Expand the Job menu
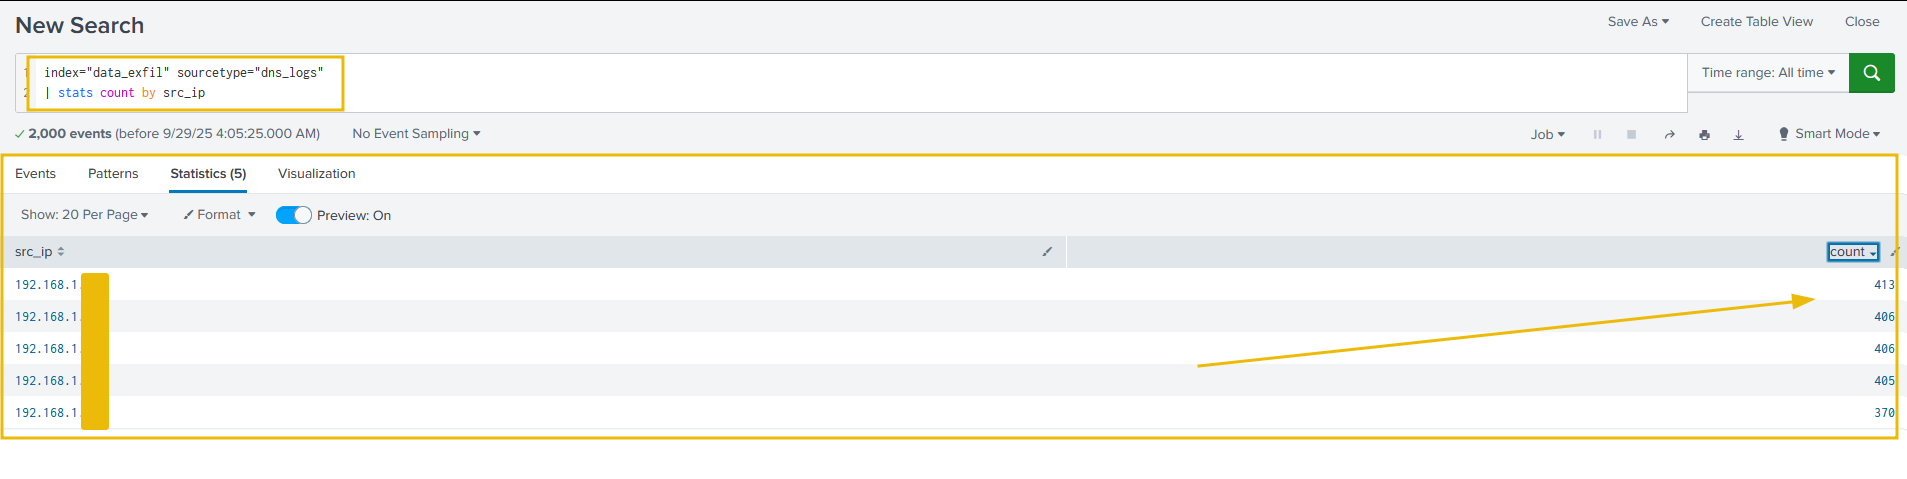 [x=1547, y=134]
